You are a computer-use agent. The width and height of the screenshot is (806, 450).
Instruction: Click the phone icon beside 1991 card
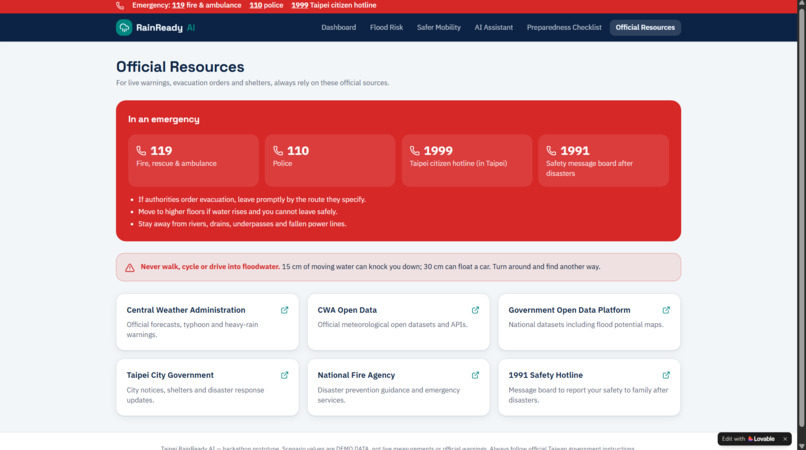551,150
